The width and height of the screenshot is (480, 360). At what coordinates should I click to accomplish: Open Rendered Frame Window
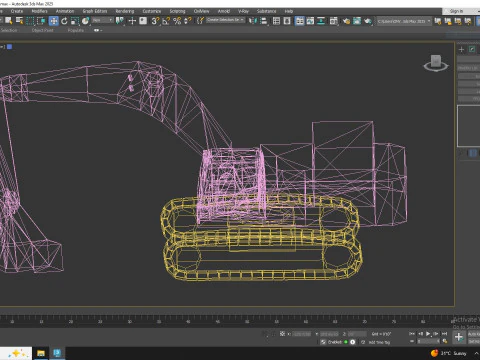click(357, 21)
